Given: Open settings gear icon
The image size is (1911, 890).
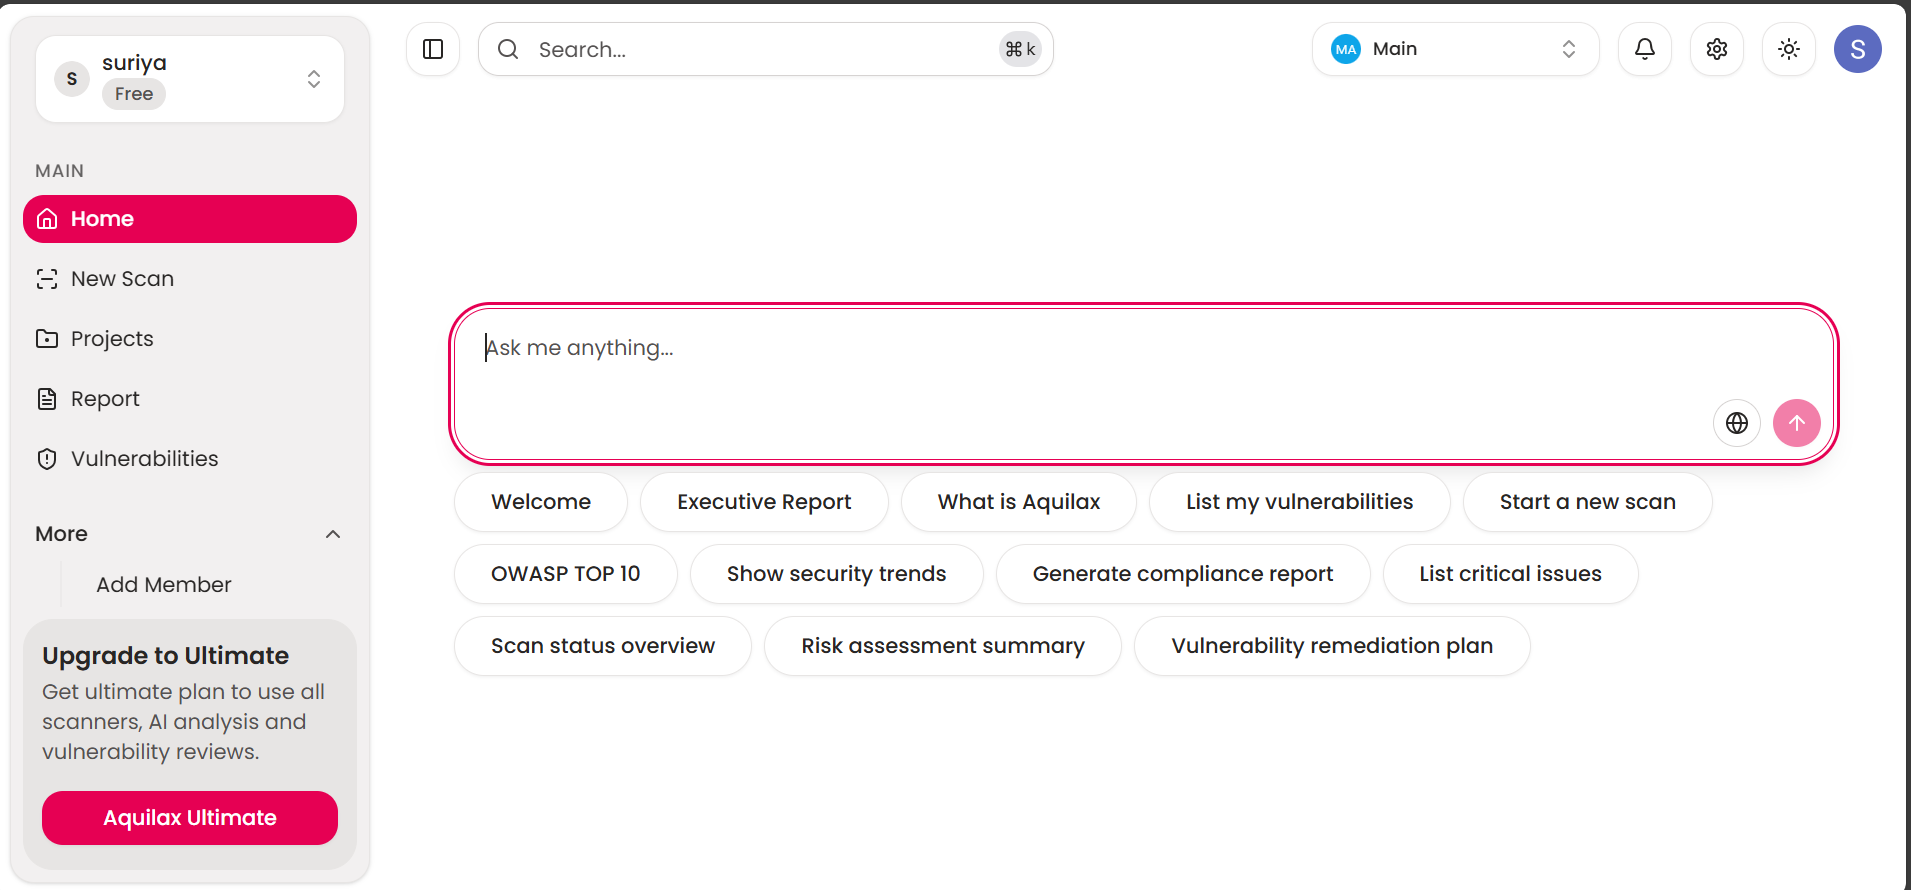Looking at the screenshot, I should tap(1717, 49).
